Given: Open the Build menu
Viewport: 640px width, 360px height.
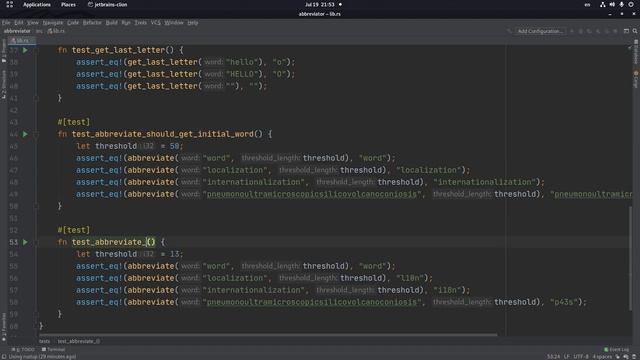Looking at the screenshot, I should 111,22.
